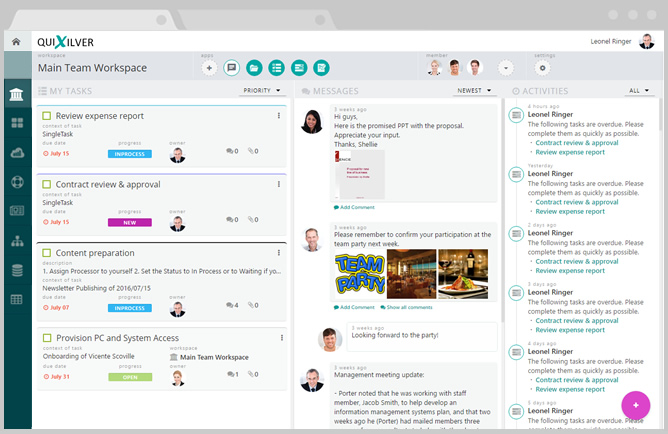Screen dimensions: 668x434
Task: Click the Main Team Workspace title
Action: click(92, 68)
